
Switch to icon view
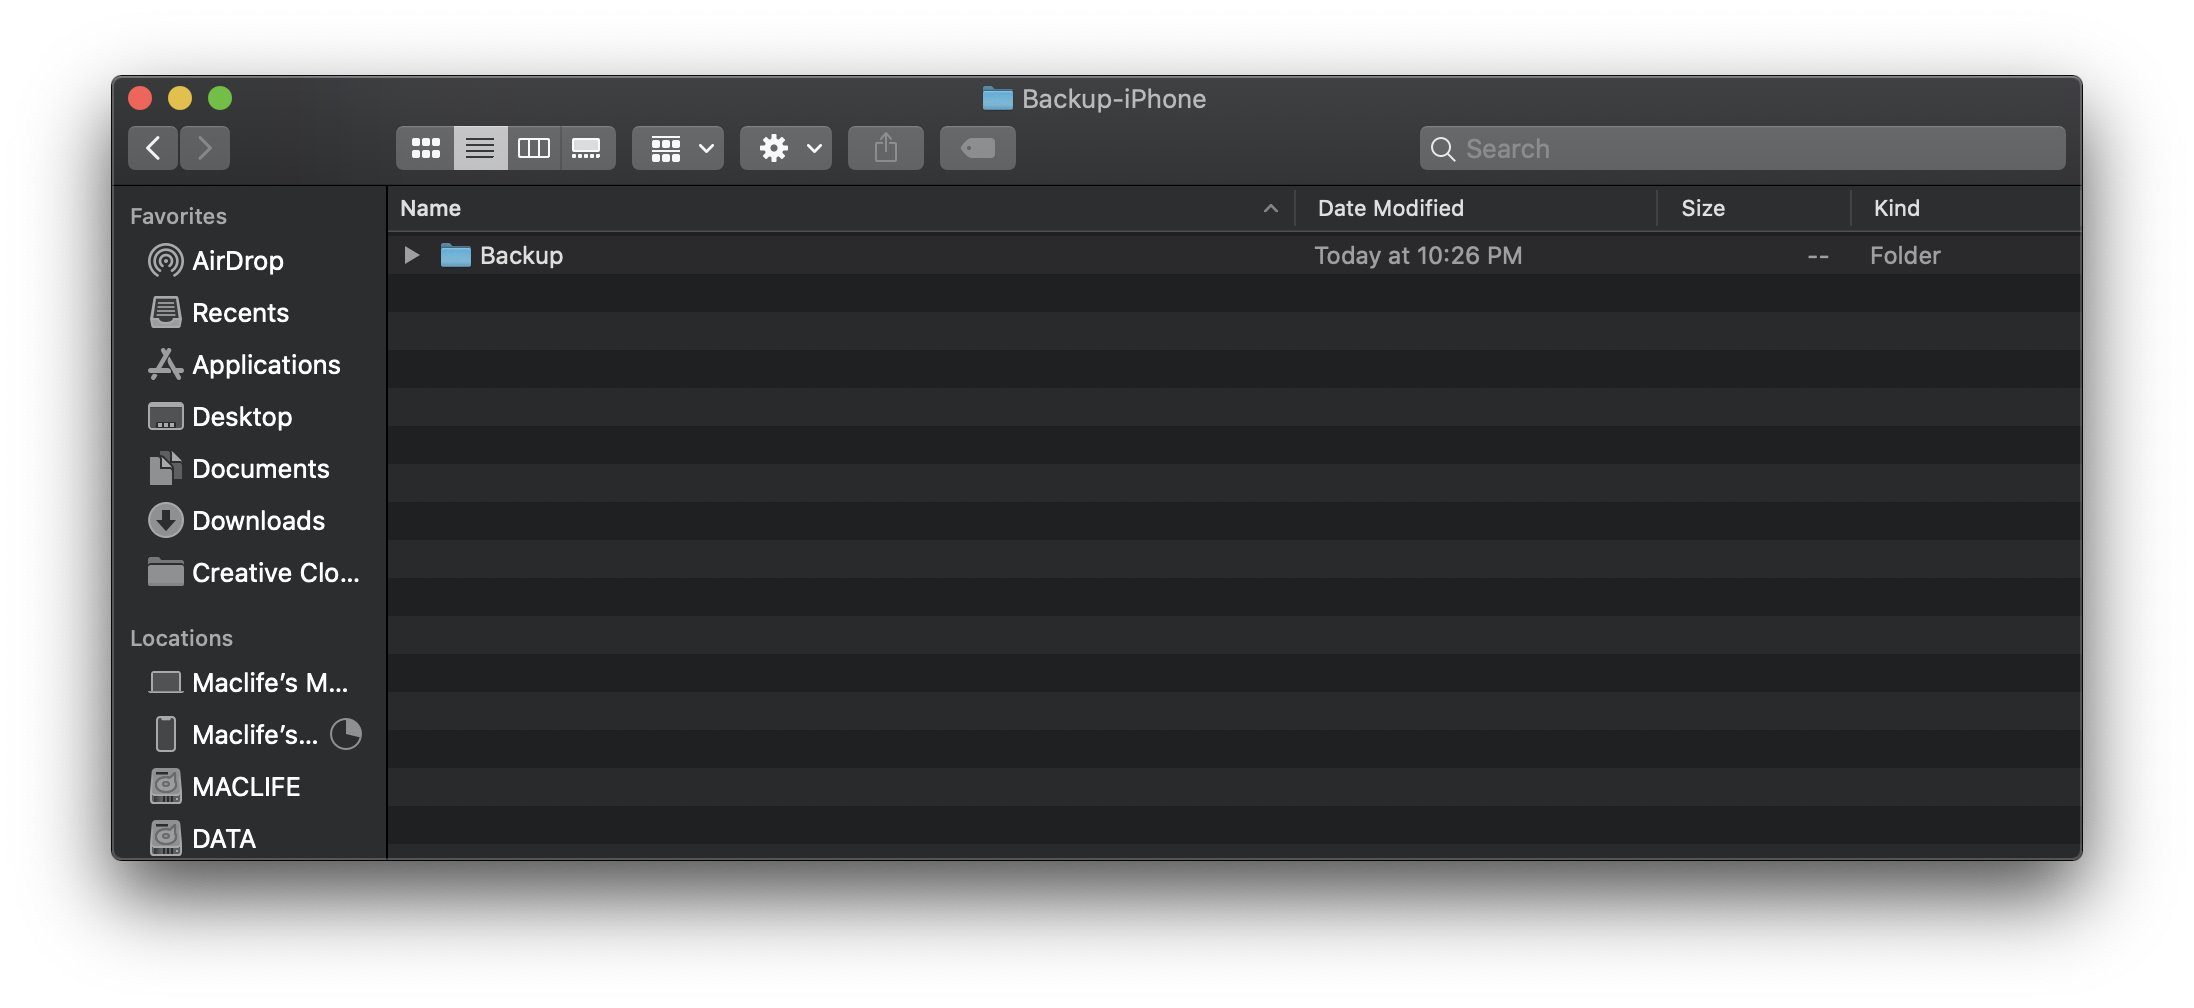point(426,147)
